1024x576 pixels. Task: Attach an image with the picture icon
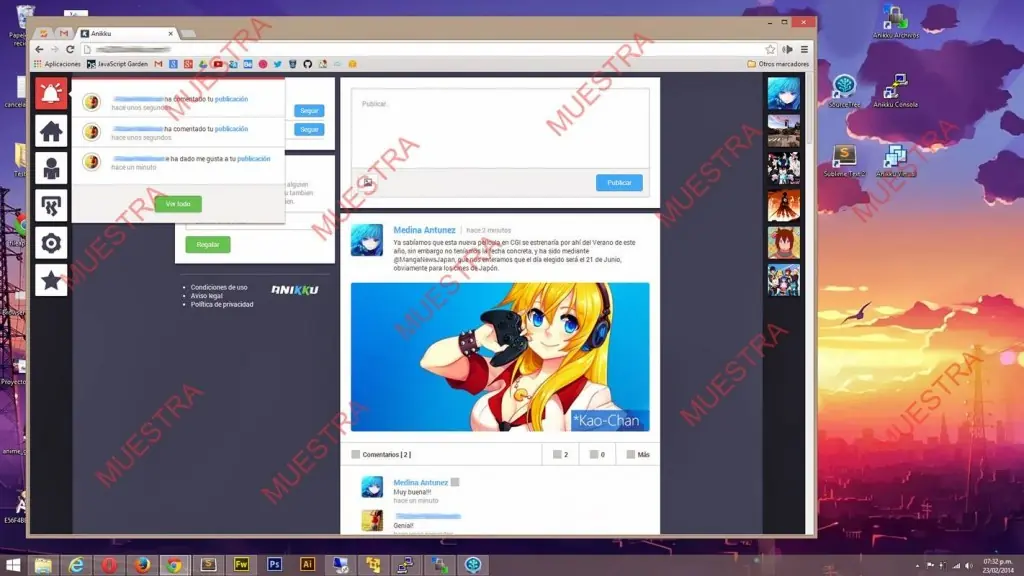tap(367, 182)
